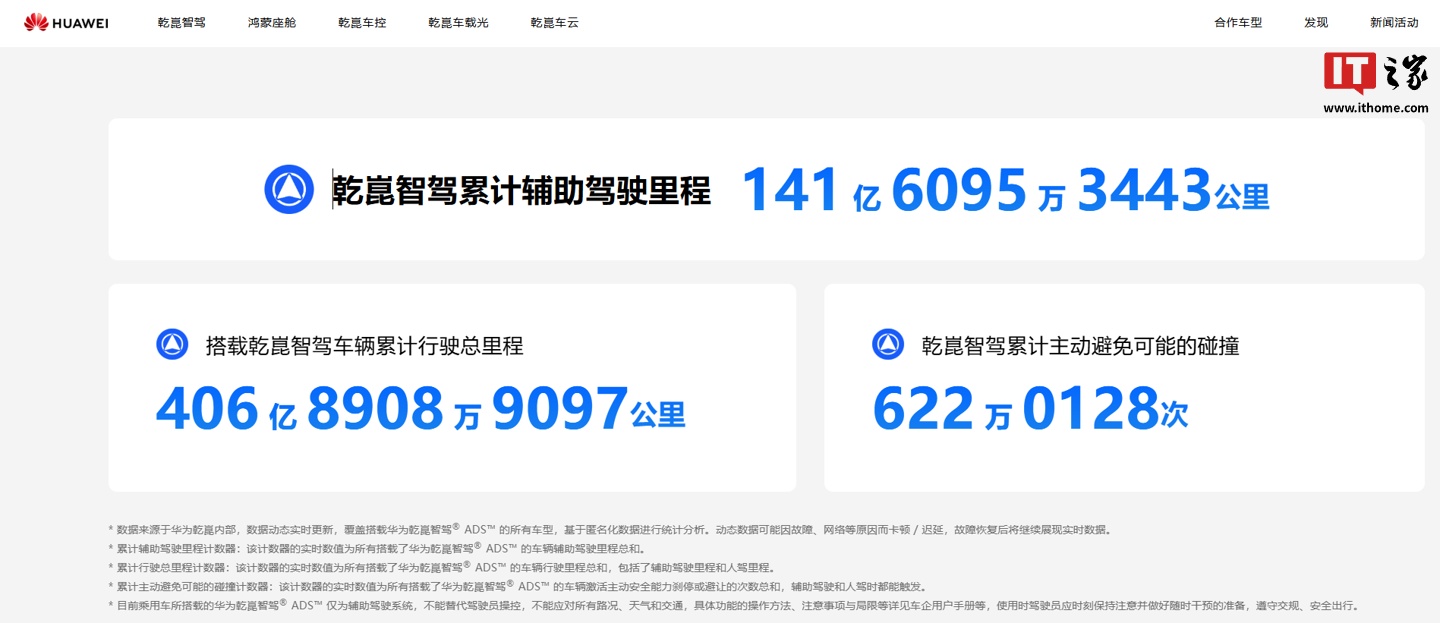Image resolution: width=1440 pixels, height=623 pixels.
Task: Open 新闻活动 in the header
Action: click(x=1394, y=22)
